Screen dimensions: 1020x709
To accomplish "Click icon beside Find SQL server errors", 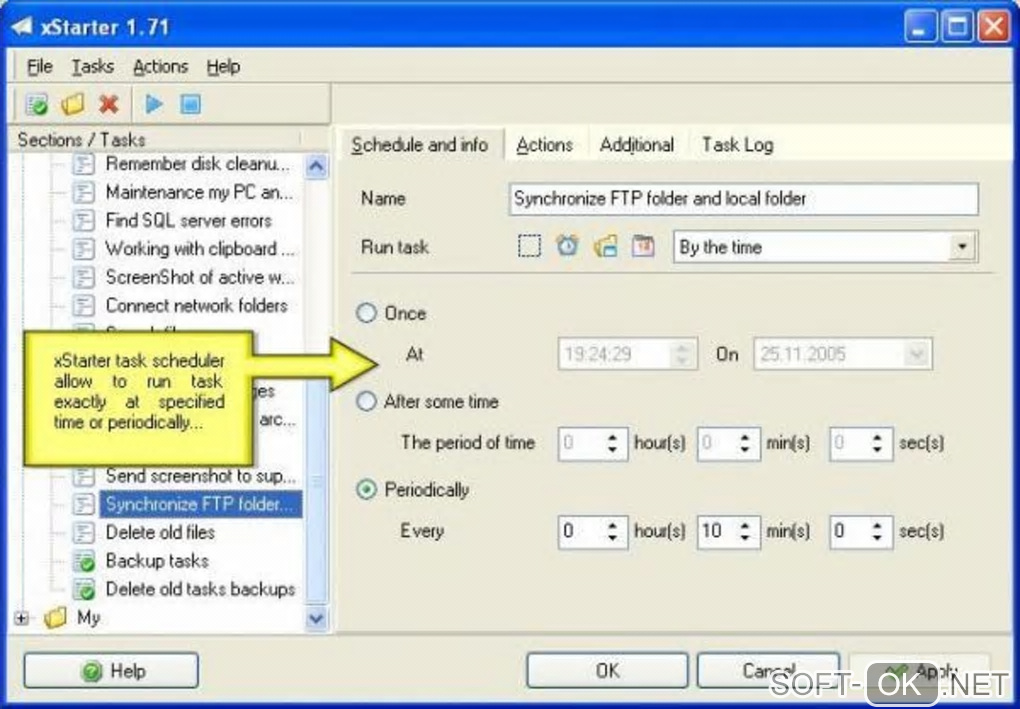I will click(83, 221).
